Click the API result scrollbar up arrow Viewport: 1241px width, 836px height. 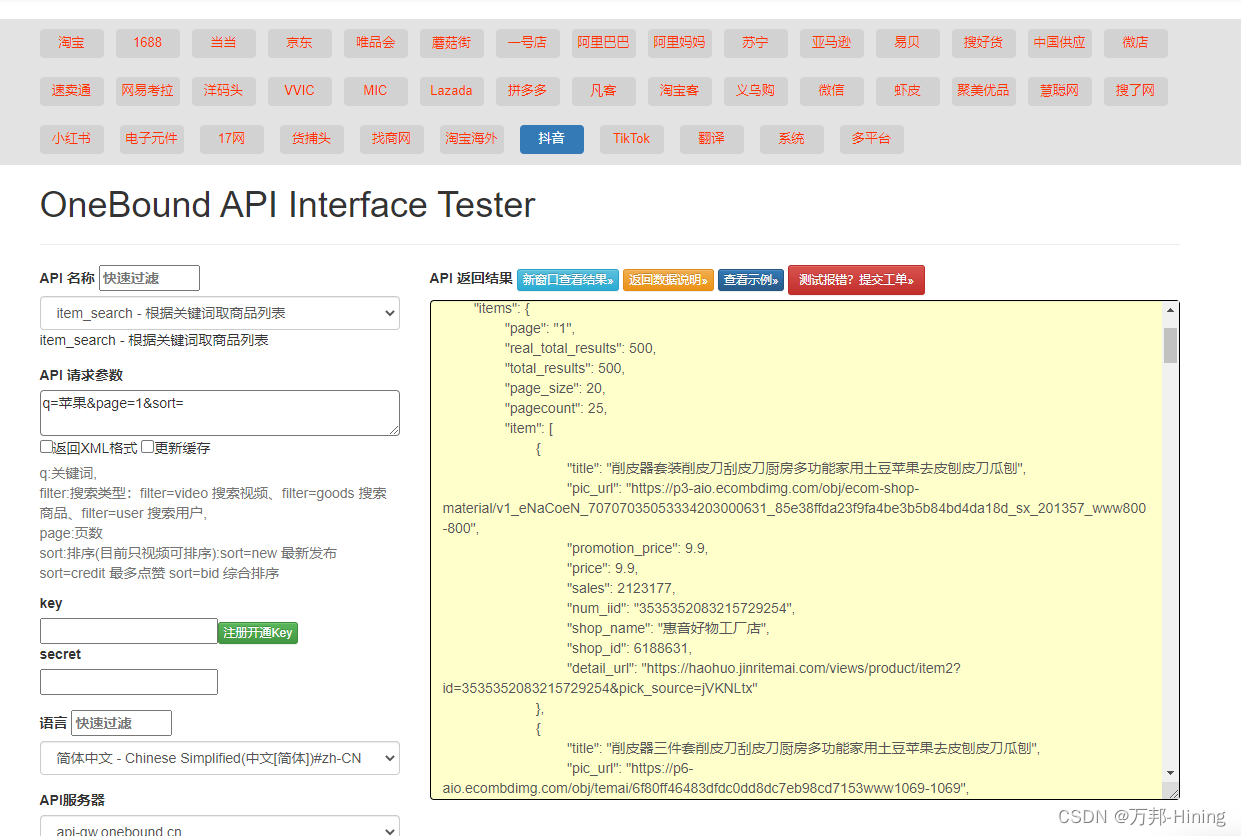click(x=1170, y=310)
